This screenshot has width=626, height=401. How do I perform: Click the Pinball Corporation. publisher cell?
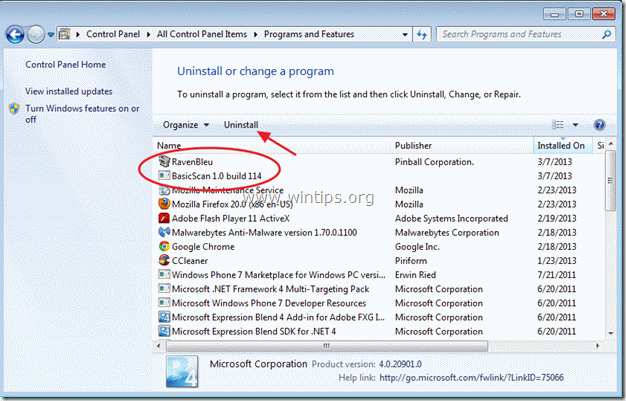pos(434,162)
